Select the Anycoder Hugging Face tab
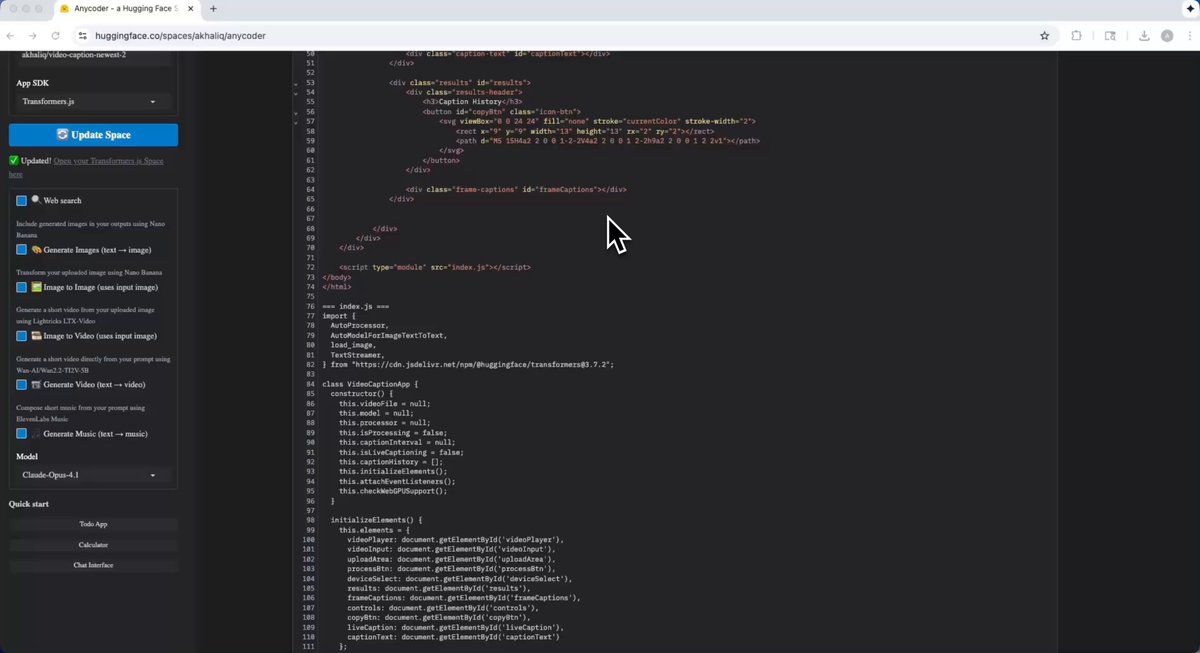 click(x=126, y=8)
